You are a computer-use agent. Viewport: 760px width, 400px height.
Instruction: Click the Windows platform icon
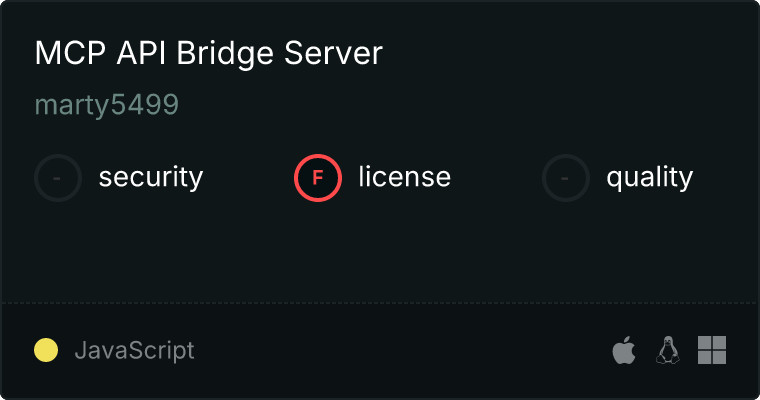click(711, 350)
